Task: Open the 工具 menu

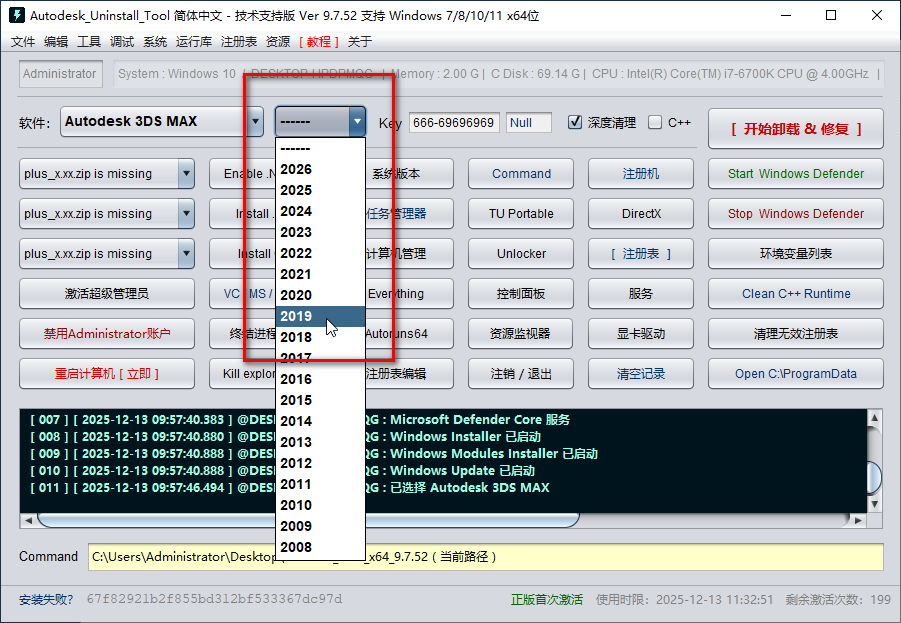Action: tap(89, 41)
